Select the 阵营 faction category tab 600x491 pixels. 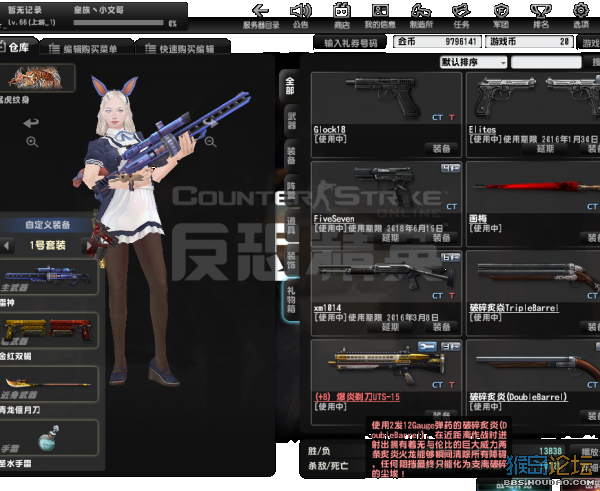(x=291, y=191)
